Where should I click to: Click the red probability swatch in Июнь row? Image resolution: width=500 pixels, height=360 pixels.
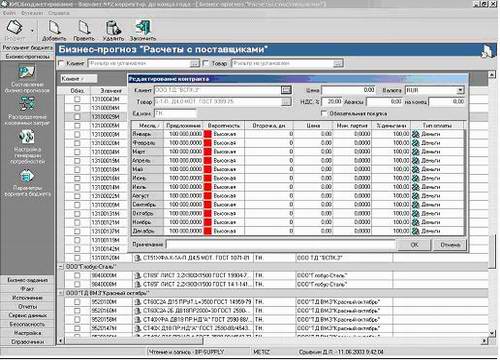(208, 178)
